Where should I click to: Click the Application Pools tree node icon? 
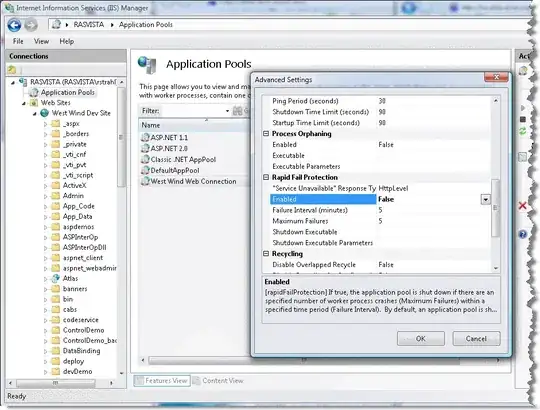tap(34, 92)
